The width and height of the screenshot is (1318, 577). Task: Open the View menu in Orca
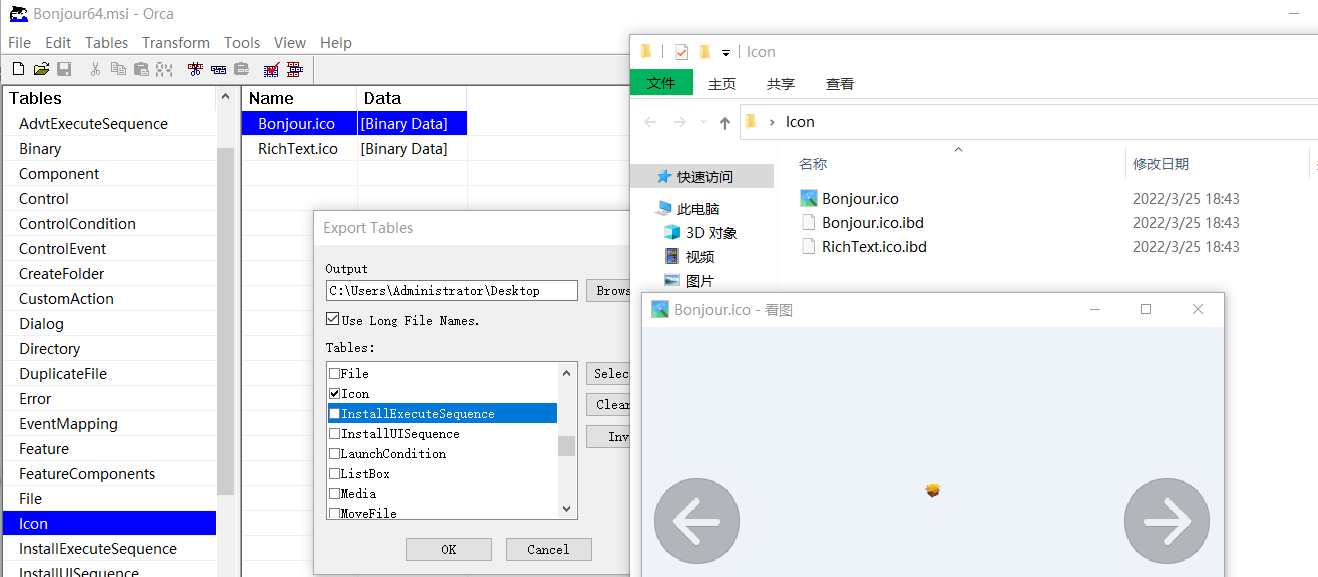[290, 43]
